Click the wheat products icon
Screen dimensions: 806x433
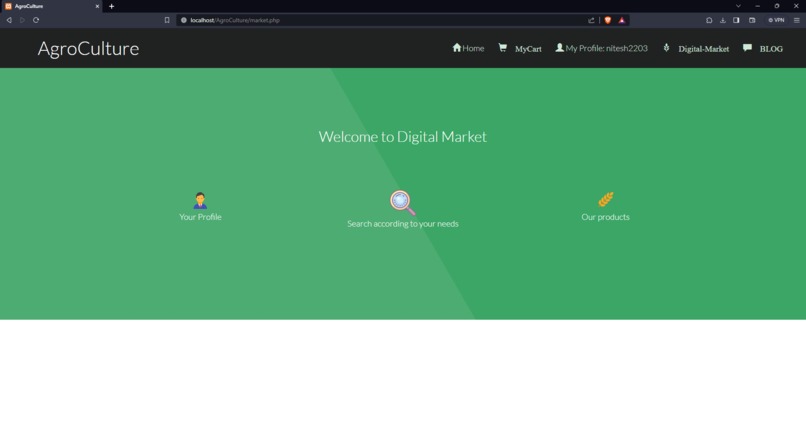[606, 199]
